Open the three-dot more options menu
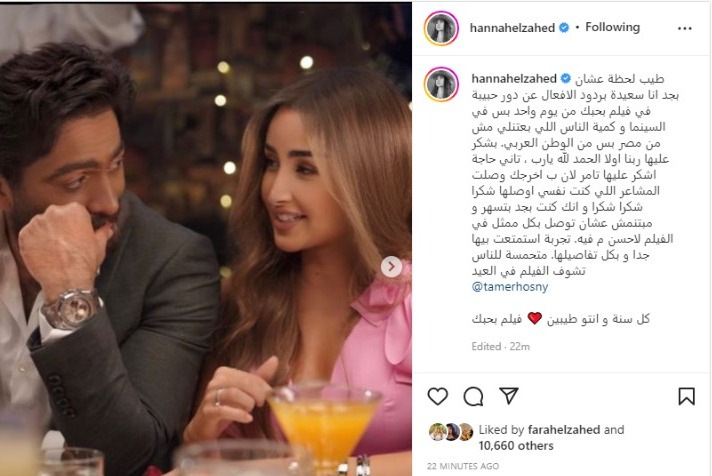 pyautogui.click(x=685, y=28)
